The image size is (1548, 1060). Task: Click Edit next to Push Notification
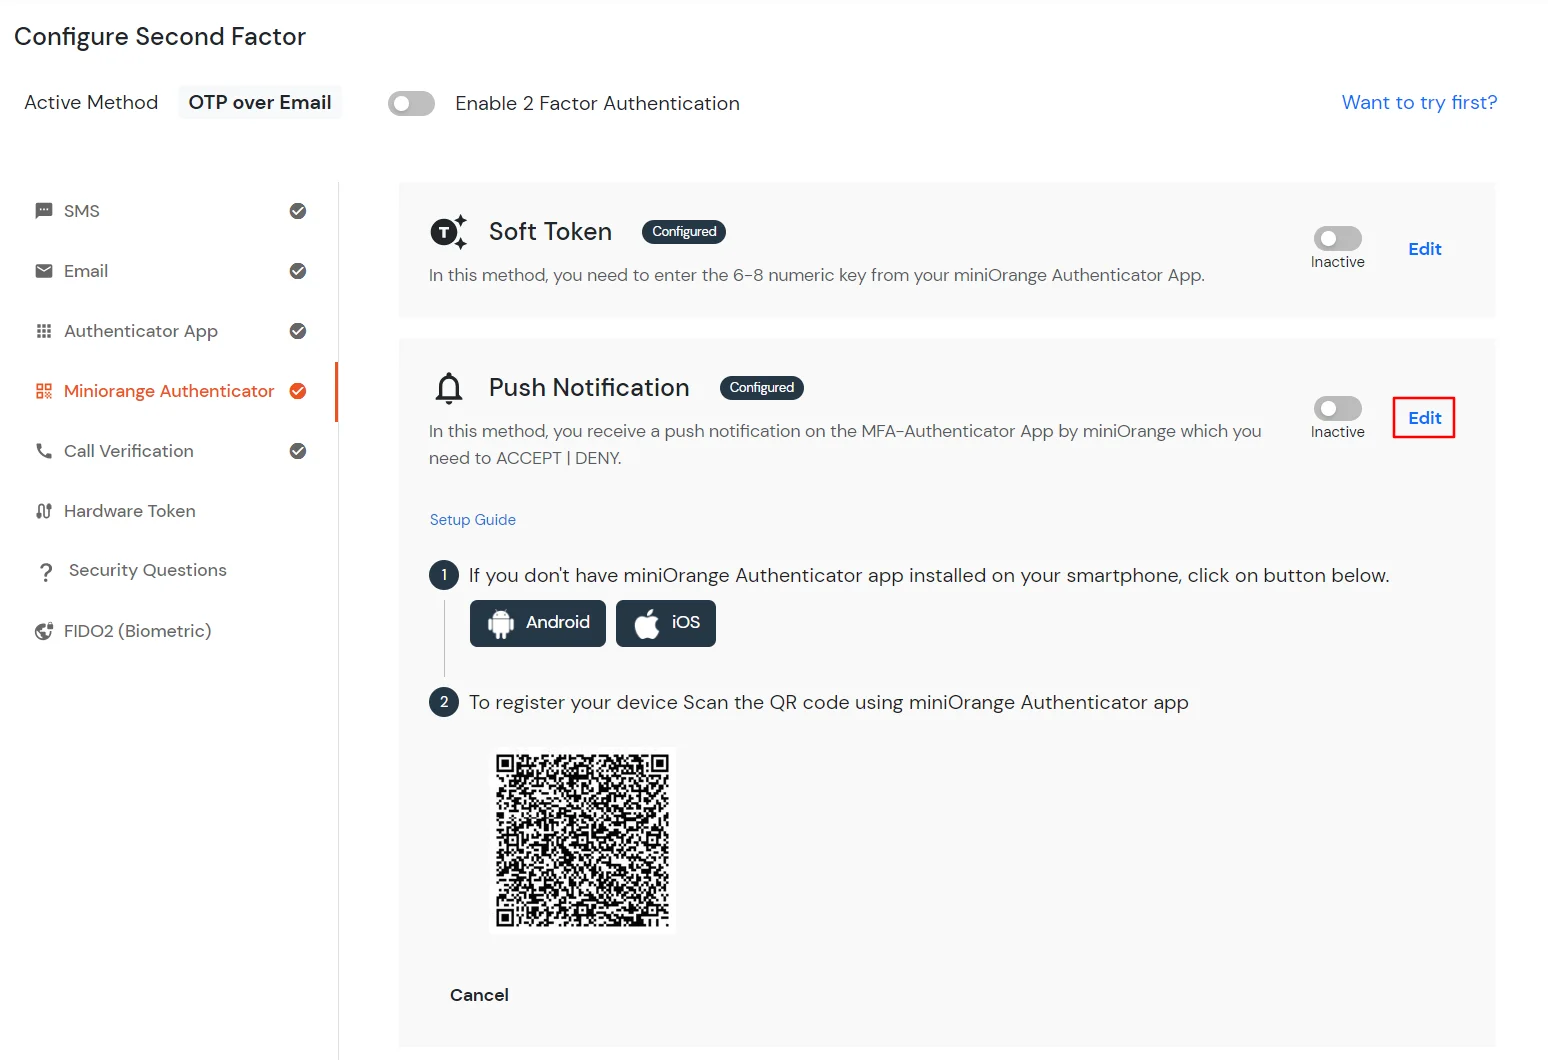[x=1424, y=417]
